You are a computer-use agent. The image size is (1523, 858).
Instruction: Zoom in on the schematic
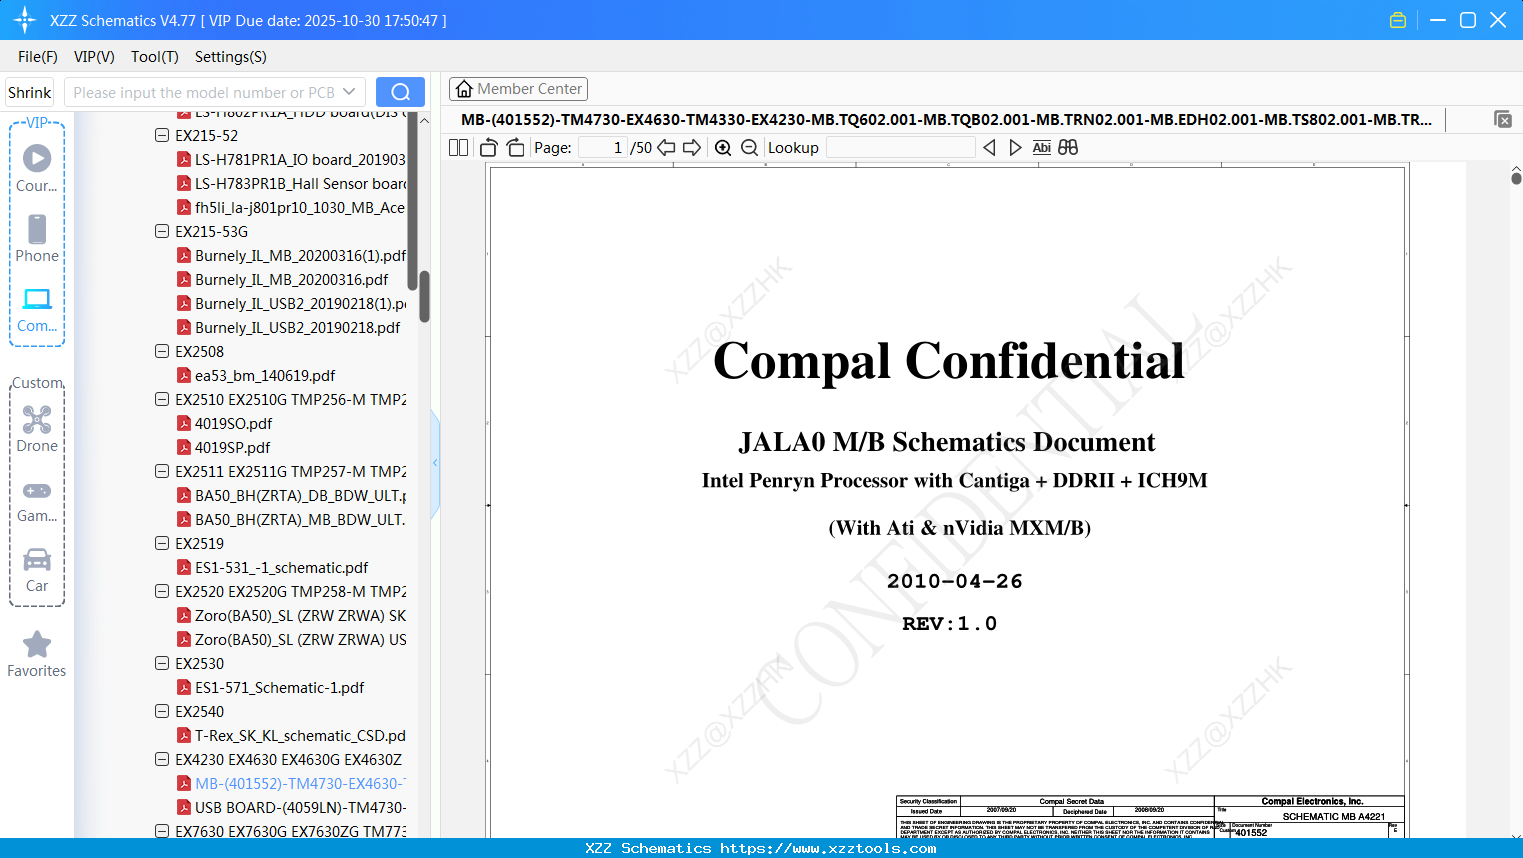click(x=723, y=148)
